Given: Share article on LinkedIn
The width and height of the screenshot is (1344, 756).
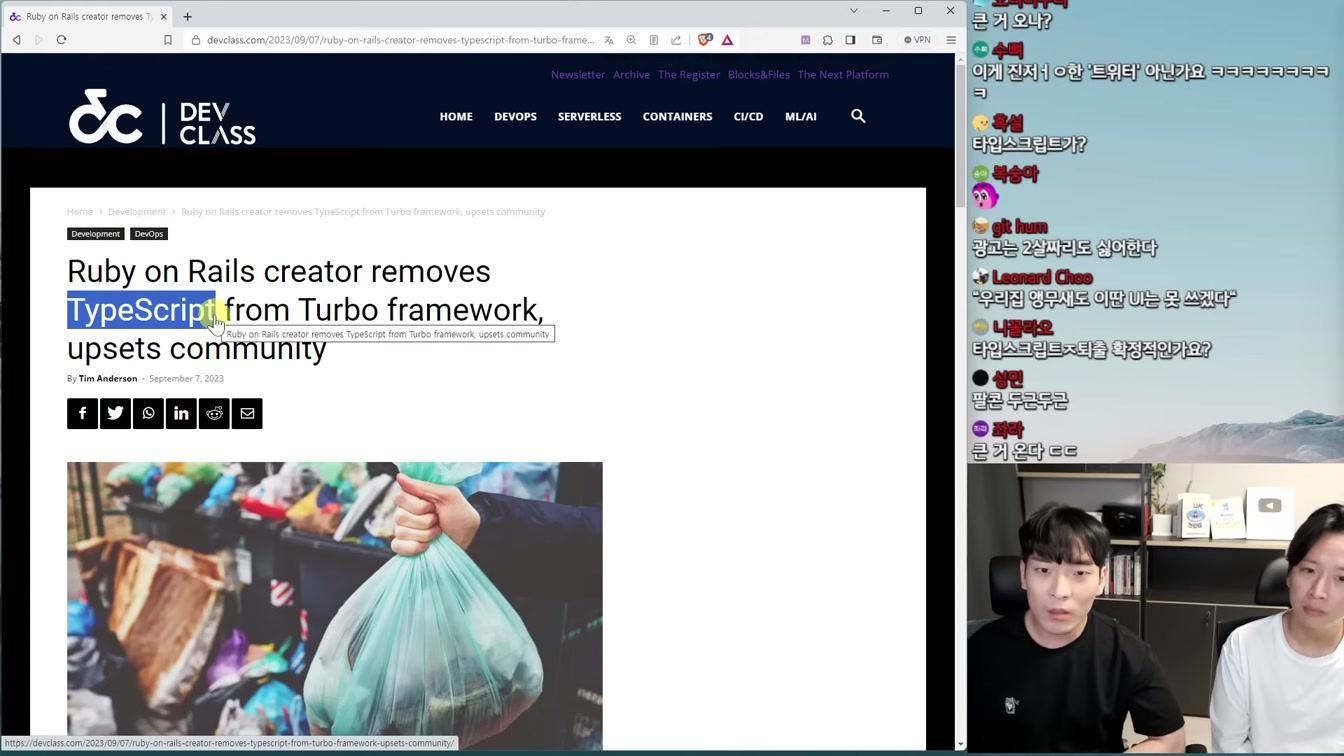Looking at the screenshot, I should [181, 413].
